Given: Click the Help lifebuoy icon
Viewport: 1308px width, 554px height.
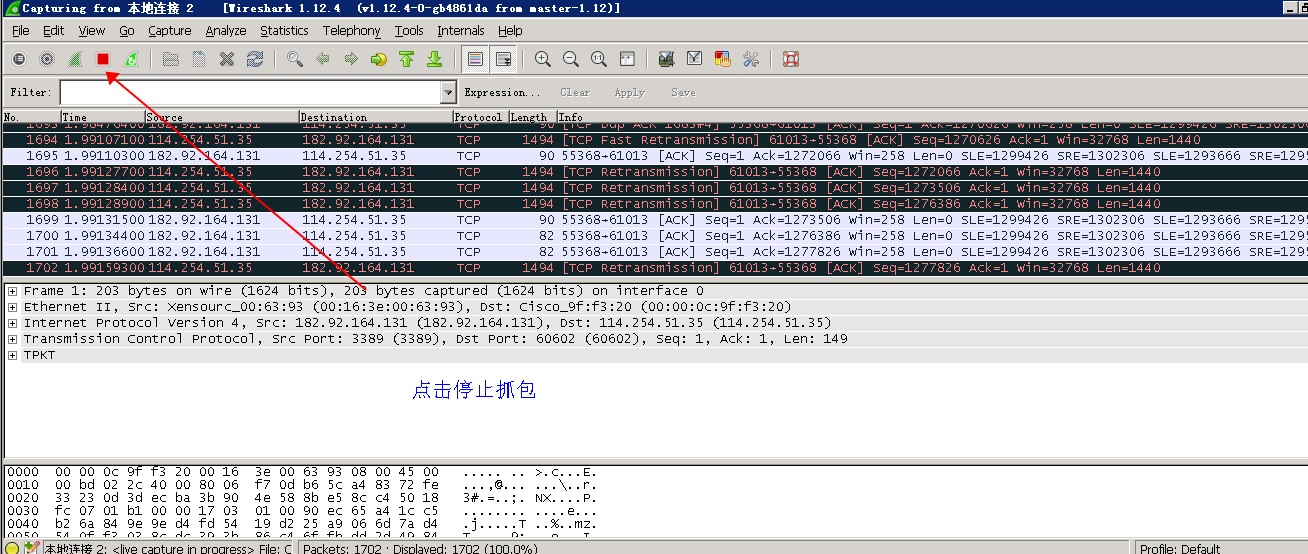Looking at the screenshot, I should click(x=791, y=59).
